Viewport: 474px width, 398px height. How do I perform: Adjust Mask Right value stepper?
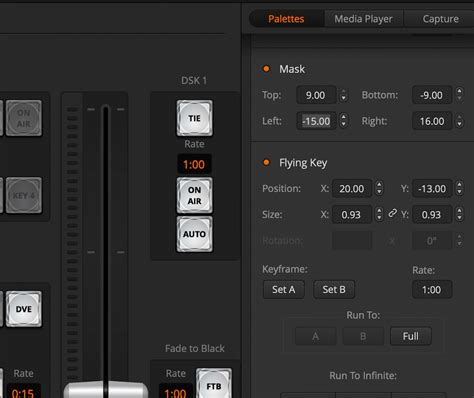coord(459,121)
